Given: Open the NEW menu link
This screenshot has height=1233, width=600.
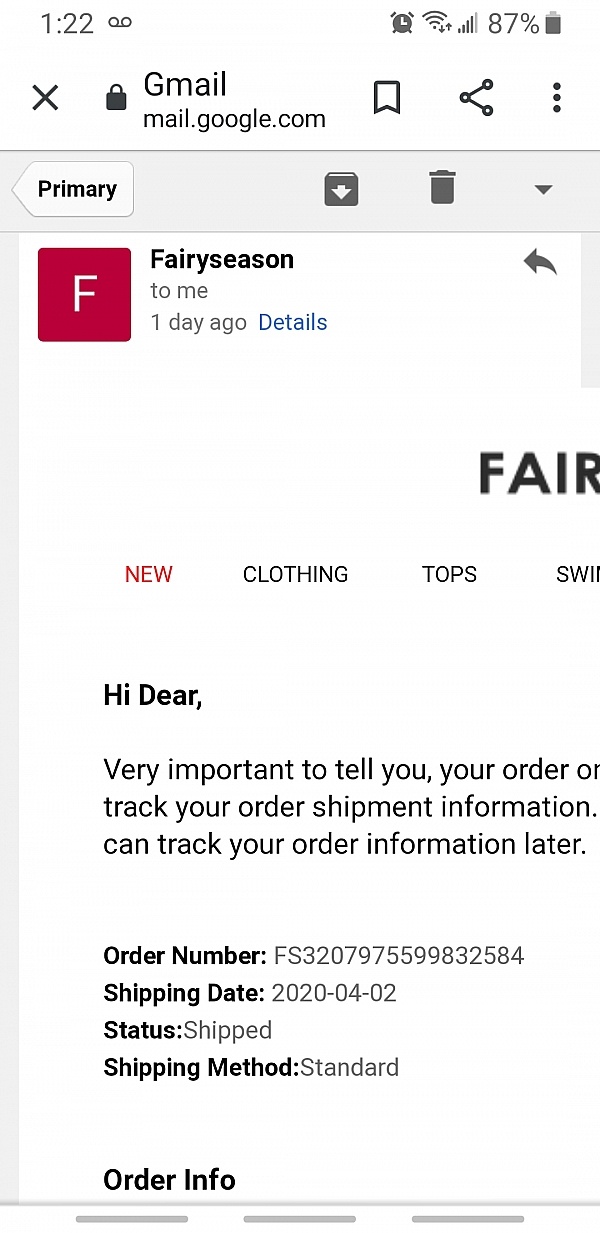Looking at the screenshot, I should click(149, 574).
